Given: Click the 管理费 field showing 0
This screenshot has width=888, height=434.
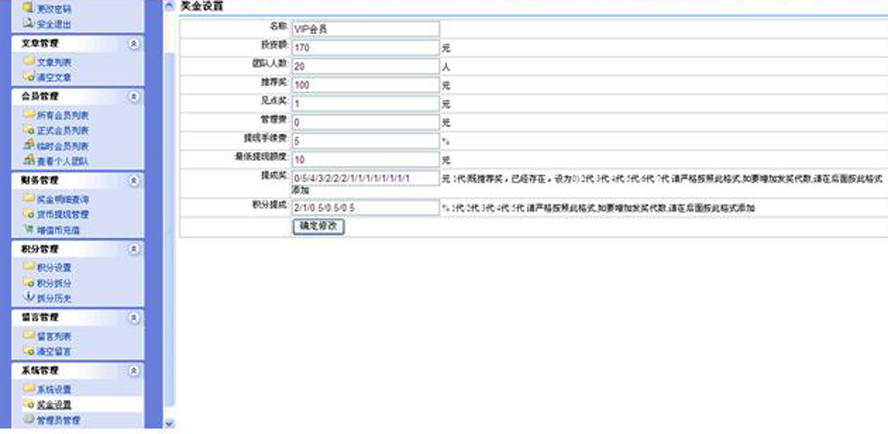Looking at the screenshot, I should coord(366,122).
